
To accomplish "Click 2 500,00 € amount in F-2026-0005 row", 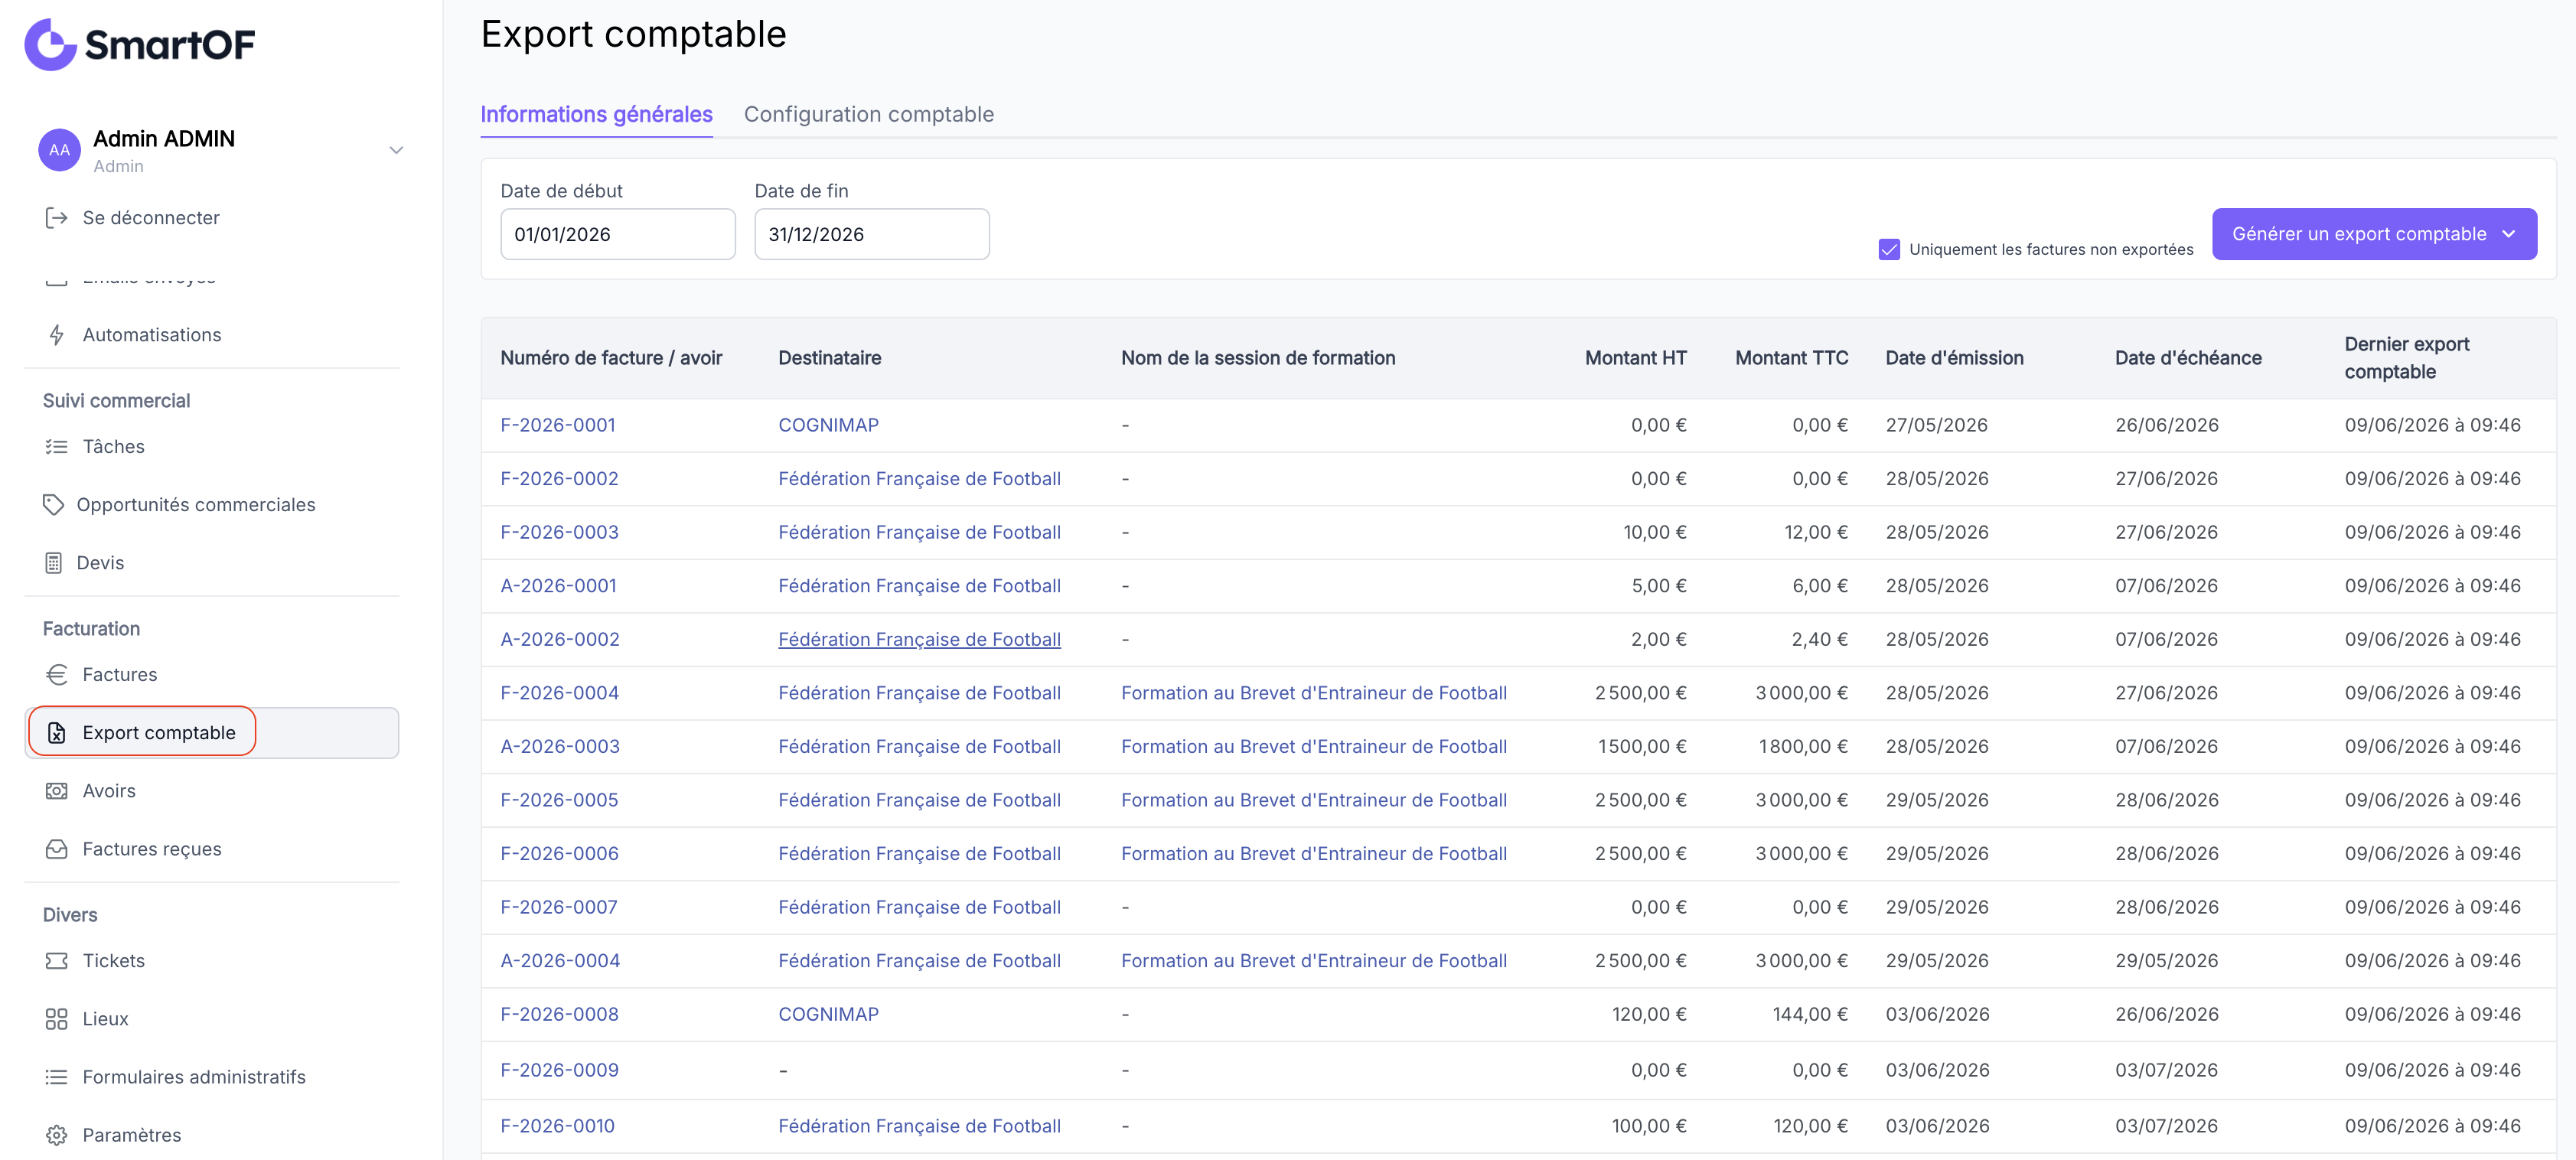I will [1640, 800].
